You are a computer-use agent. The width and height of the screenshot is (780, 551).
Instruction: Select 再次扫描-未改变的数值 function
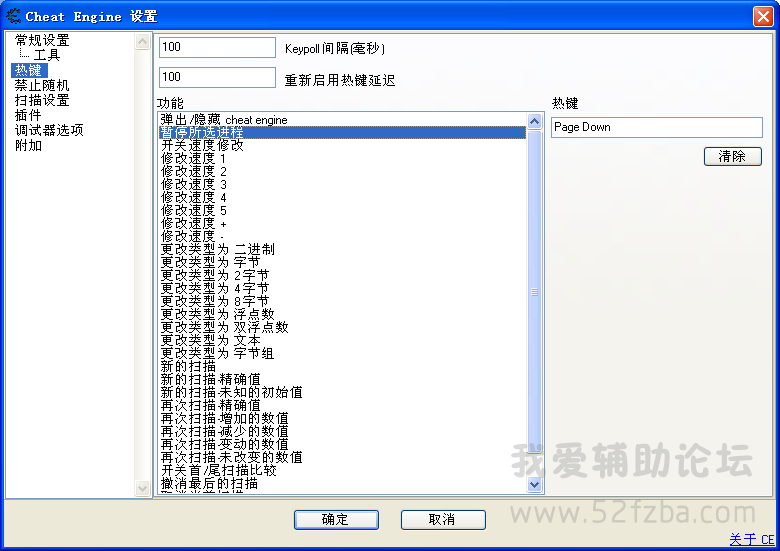[x=342, y=458]
